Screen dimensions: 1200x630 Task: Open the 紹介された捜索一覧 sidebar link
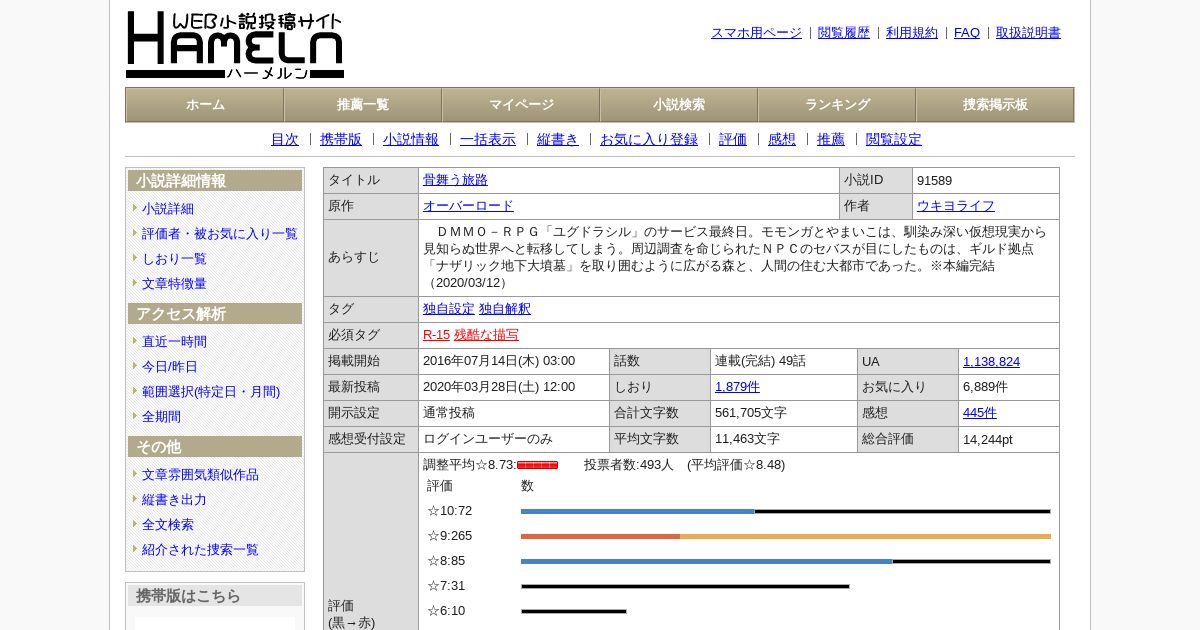(200, 550)
